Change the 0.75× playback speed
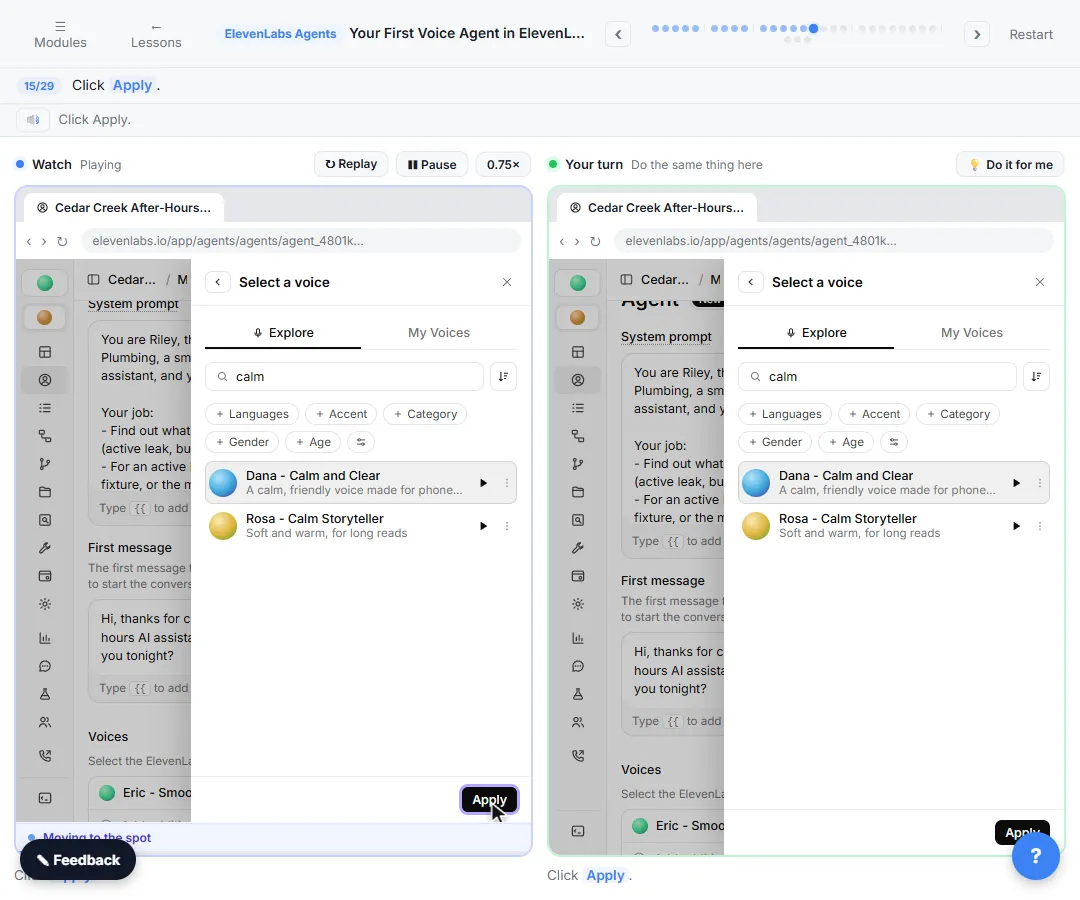Viewport: 1080px width, 900px height. point(503,165)
